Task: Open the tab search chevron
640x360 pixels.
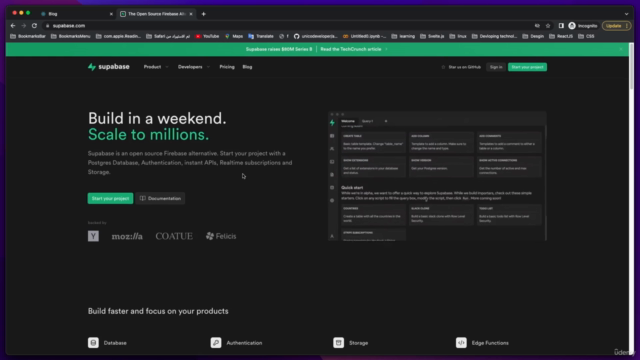Action: coord(627,14)
